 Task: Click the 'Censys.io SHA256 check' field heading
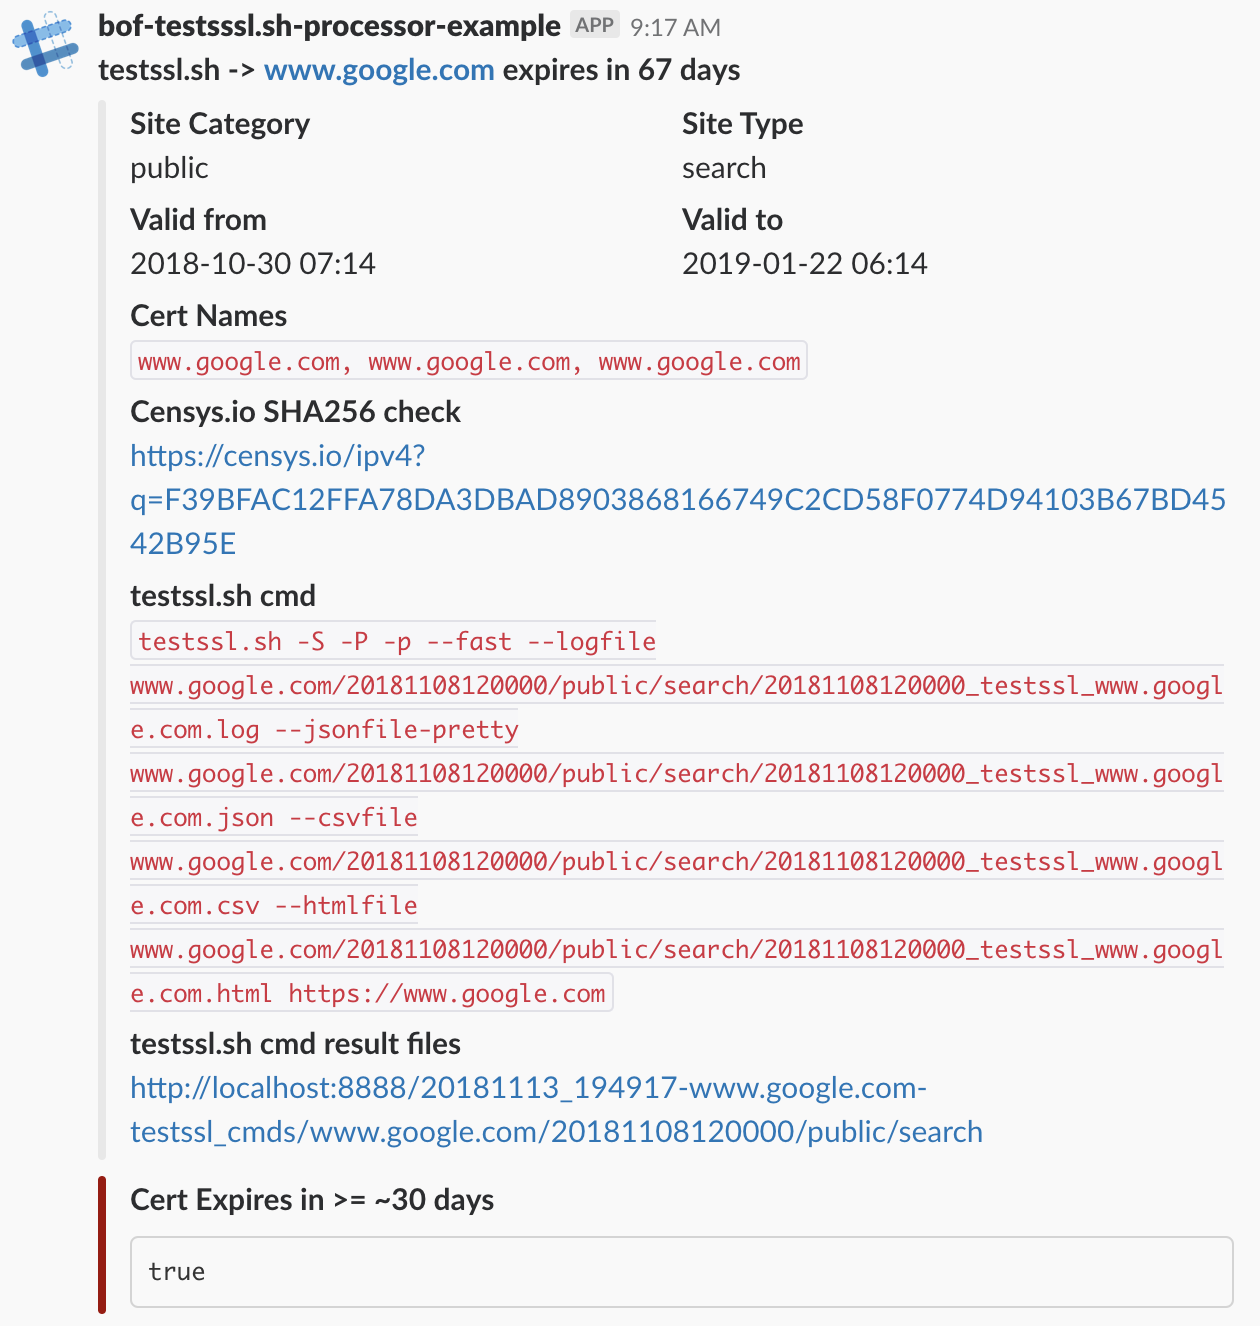(295, 412)
